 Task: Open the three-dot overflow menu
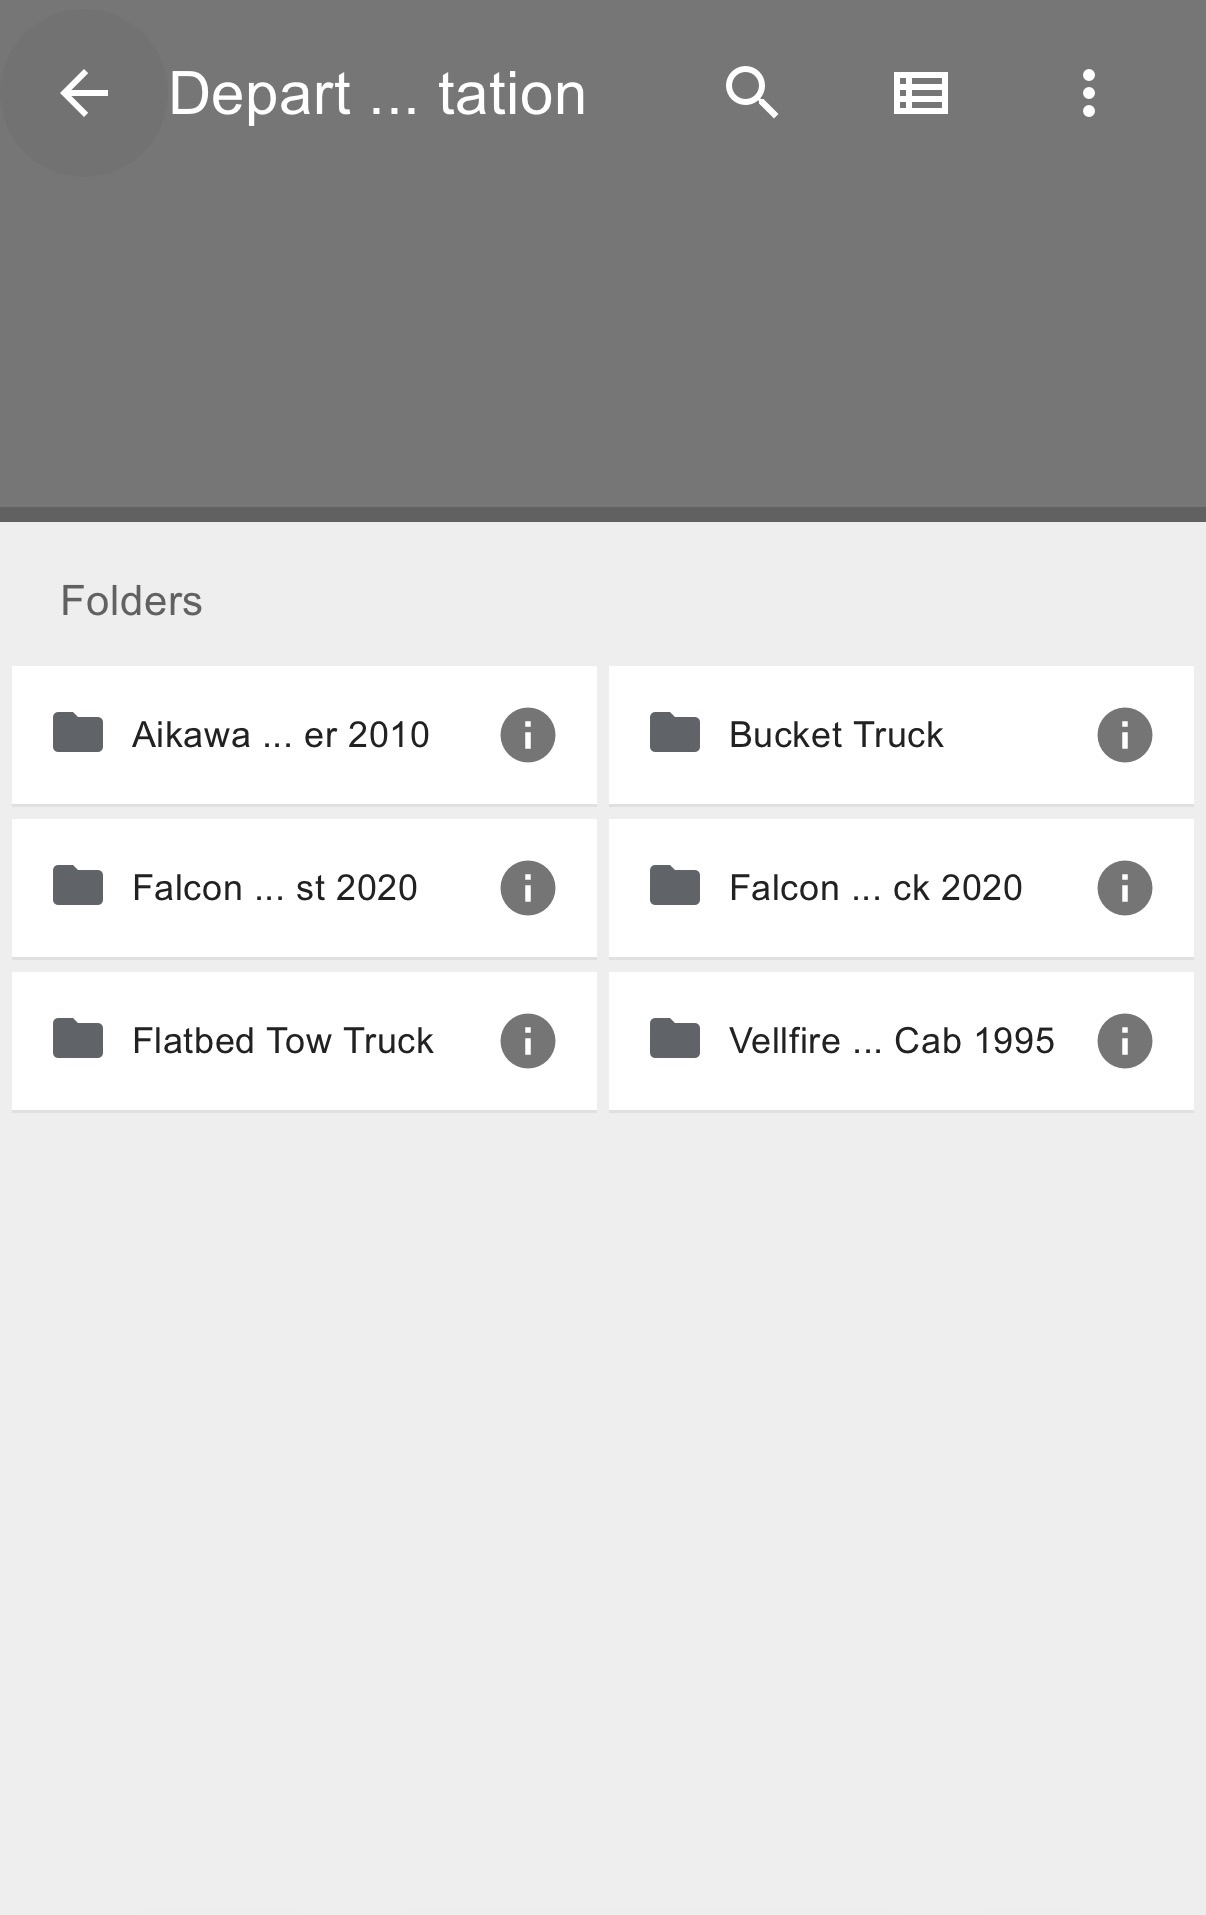click(x=1088, y=94)
